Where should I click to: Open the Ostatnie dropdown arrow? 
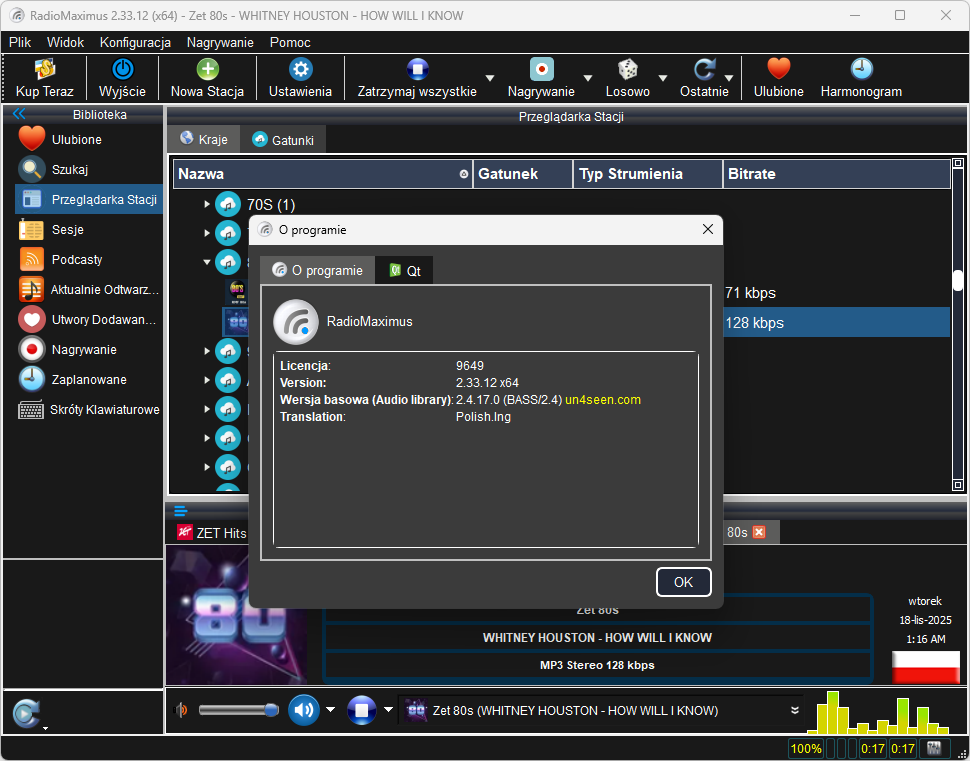(x=729, y=78)
